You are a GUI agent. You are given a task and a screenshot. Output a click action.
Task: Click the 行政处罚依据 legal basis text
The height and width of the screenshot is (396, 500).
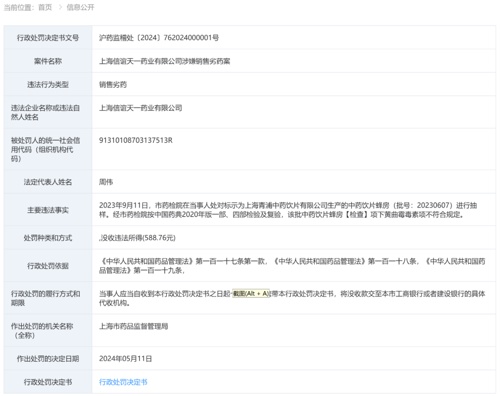click(292, 266)
